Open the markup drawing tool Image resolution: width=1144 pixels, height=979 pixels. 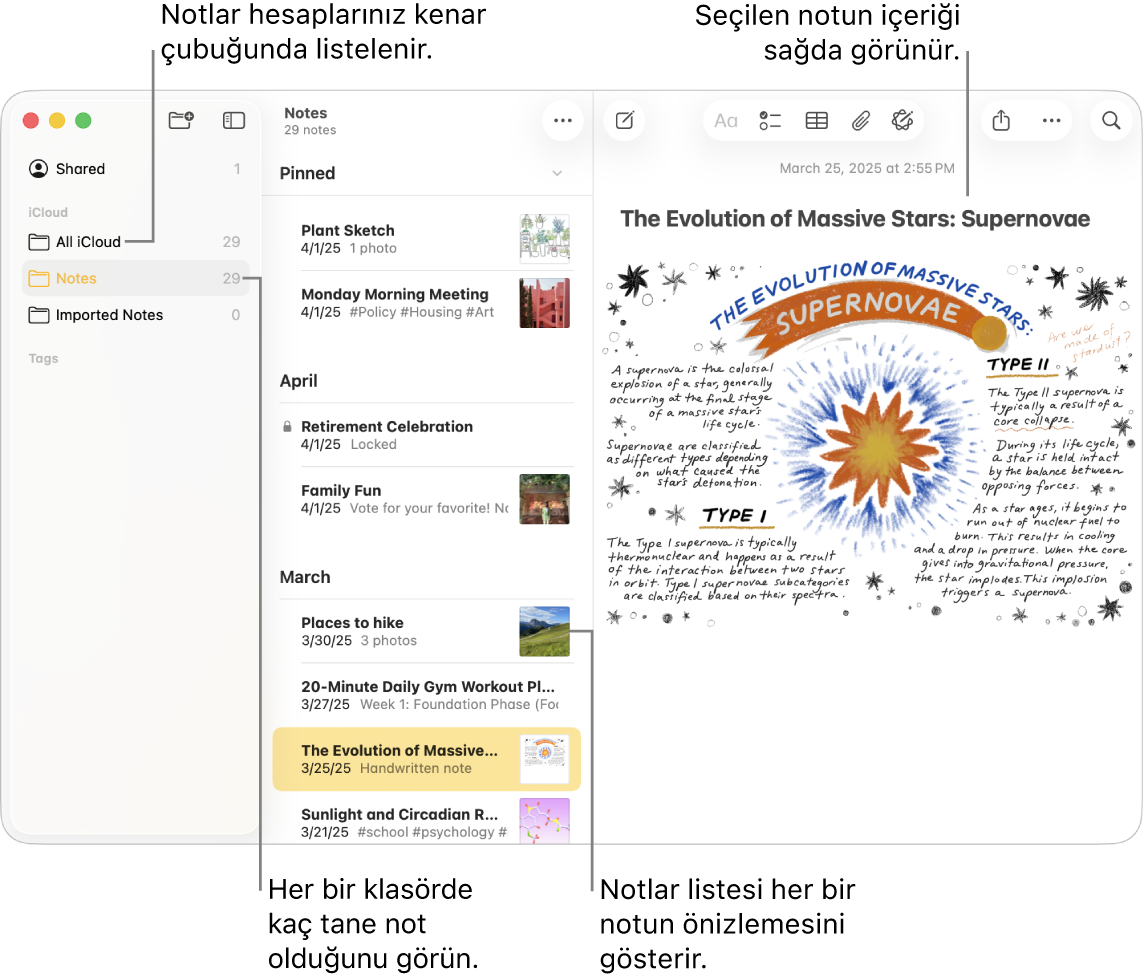902,121
